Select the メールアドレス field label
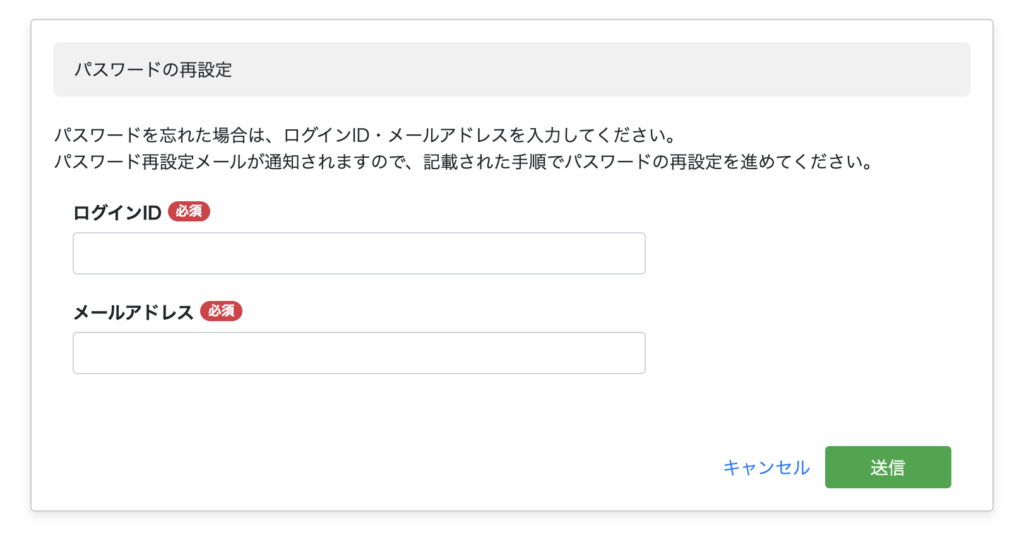The width and height of the screenshot is (1024, 535). pyautogui.click(x=133, y=312)
